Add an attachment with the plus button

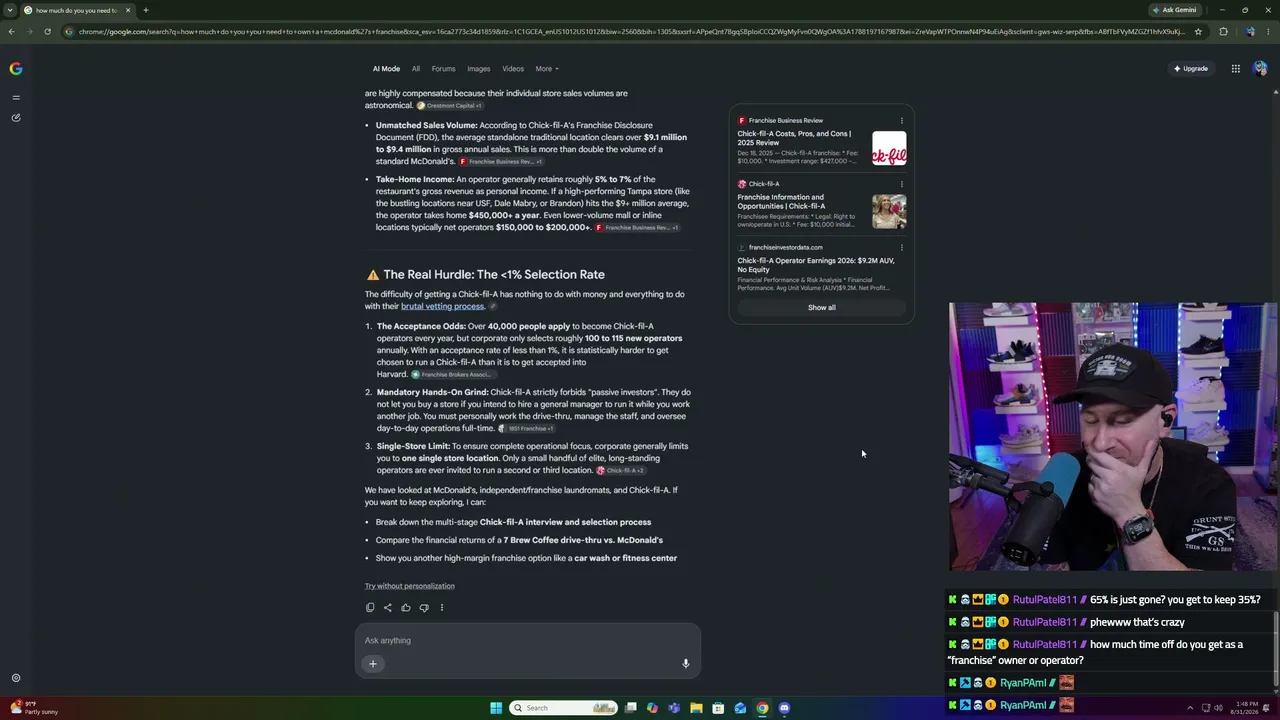373,663
